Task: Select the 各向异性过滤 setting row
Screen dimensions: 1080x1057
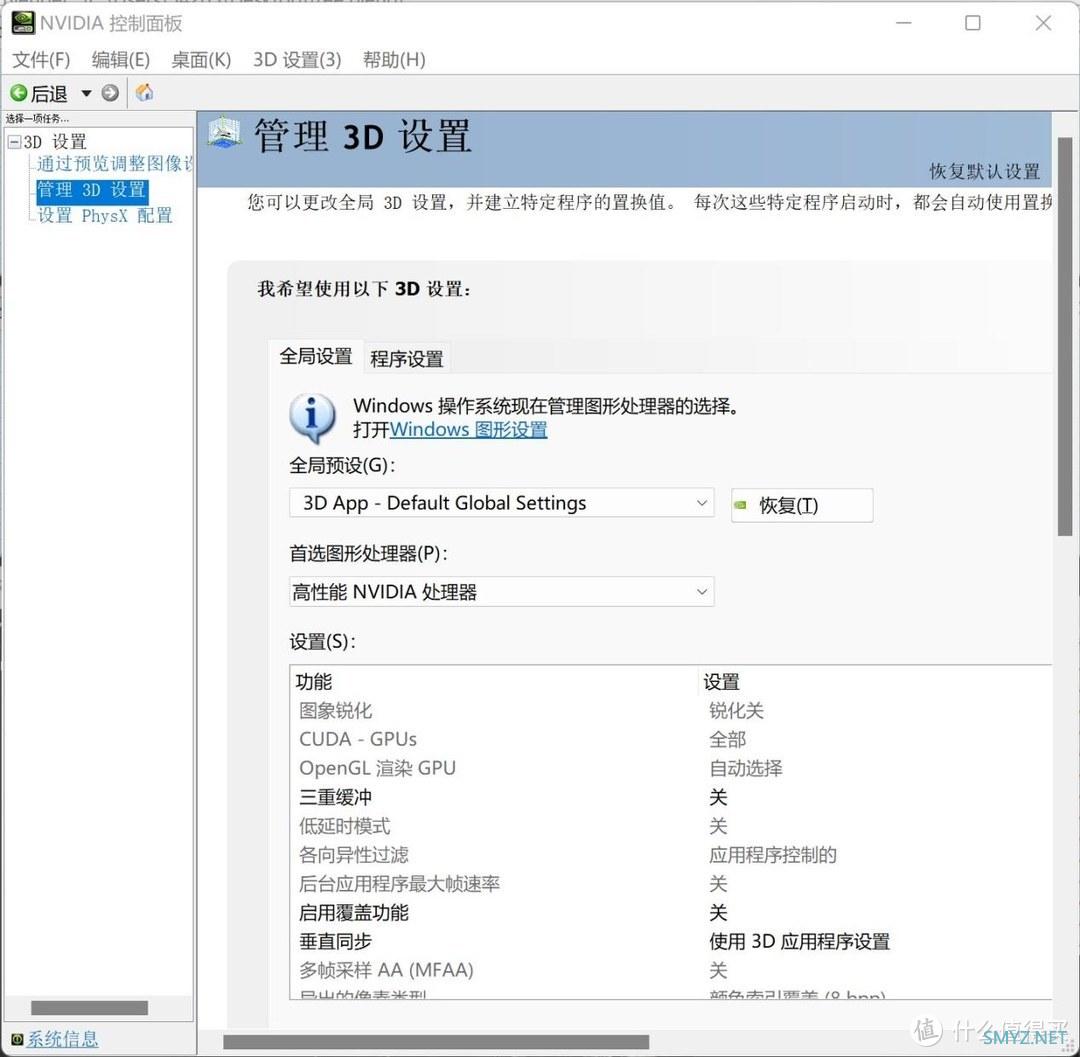Action: pyautogui.click(x=671, y=855)
